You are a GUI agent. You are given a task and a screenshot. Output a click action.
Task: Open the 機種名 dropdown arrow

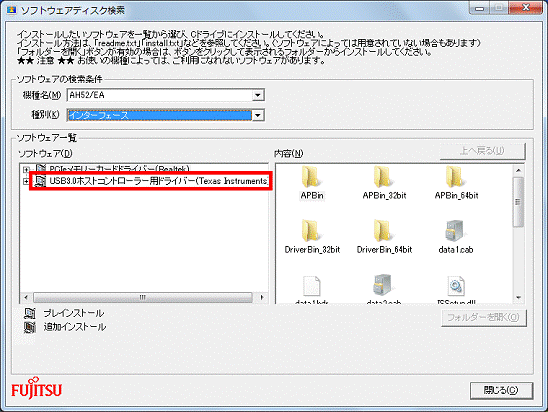(258, 95)
